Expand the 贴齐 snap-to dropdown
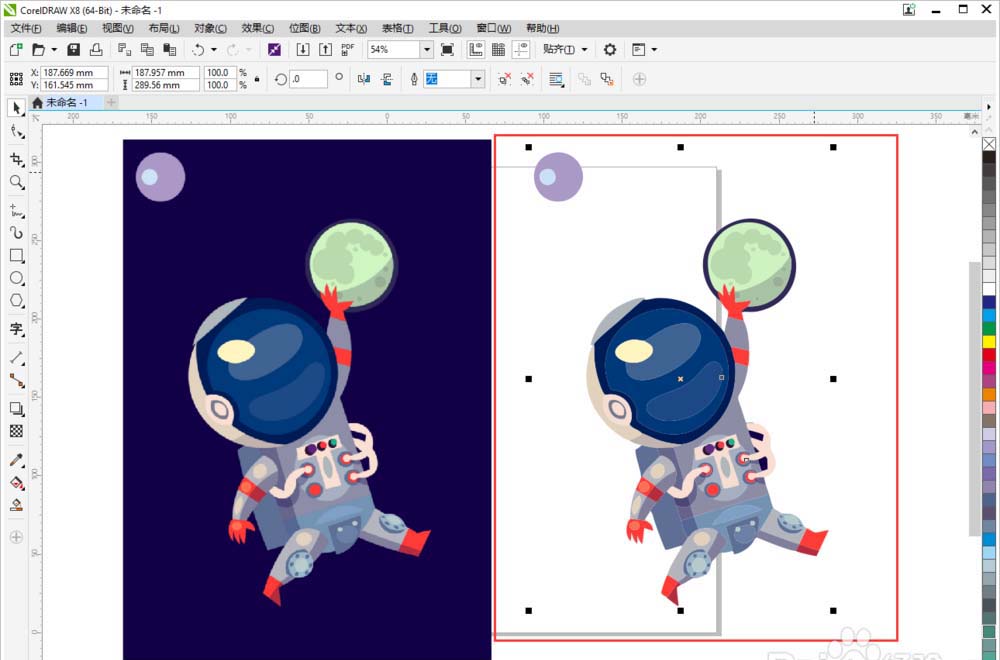Image resolution: width=1000 pixels, height=660 pixels. coord(584,49)
